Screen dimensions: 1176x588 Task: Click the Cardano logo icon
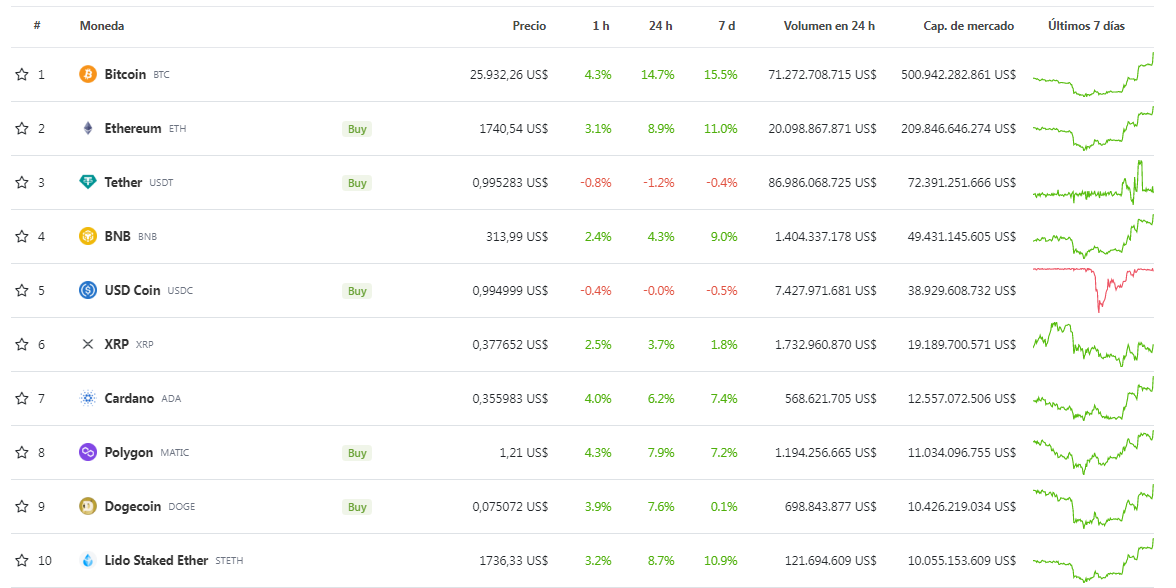point(88,398)
